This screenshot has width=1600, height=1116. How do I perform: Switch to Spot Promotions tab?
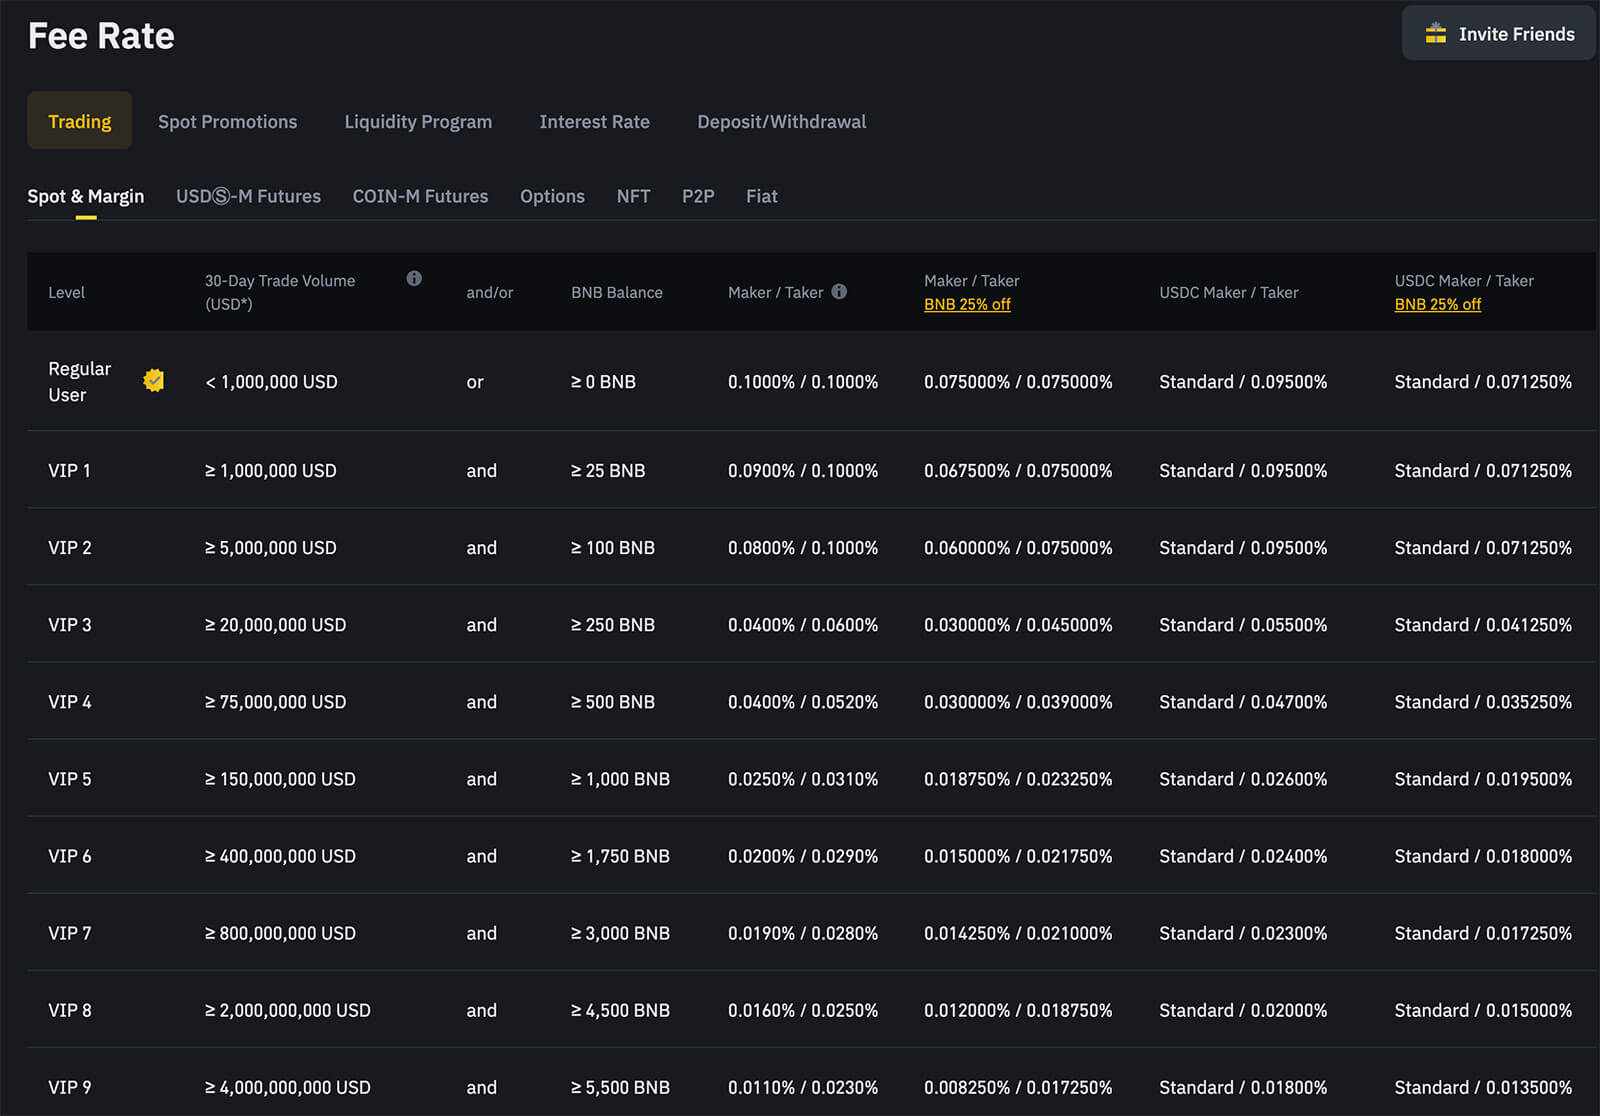tap(227, 121)
